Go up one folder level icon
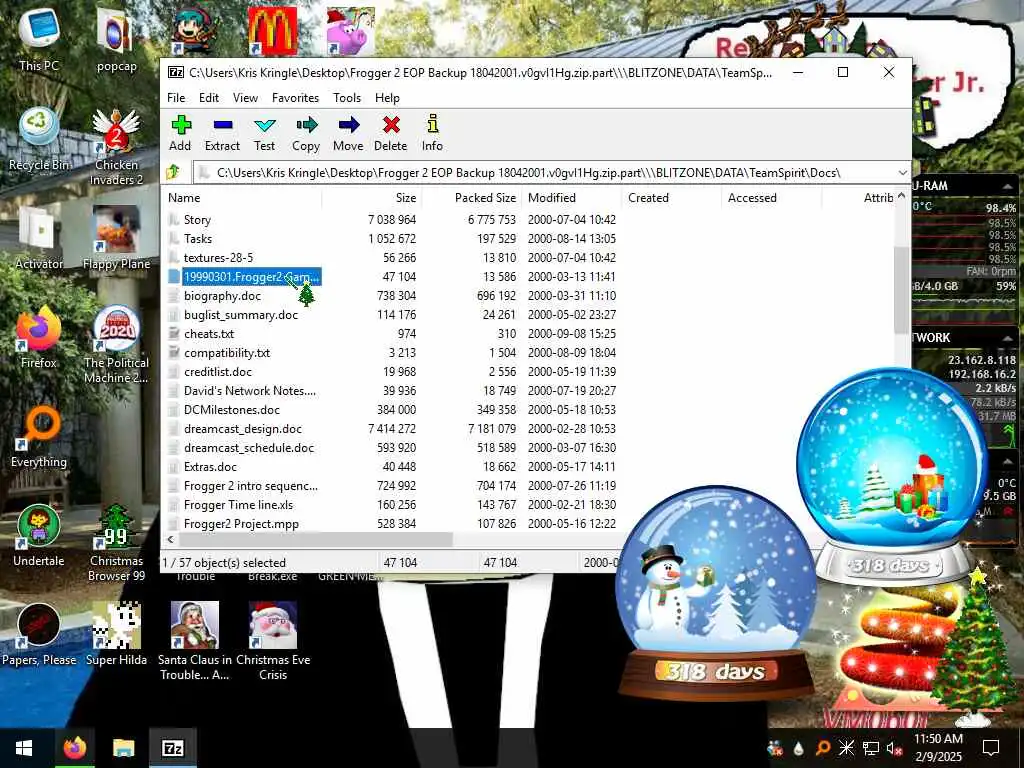1024x768 pixels. click(x=174, y=172)
